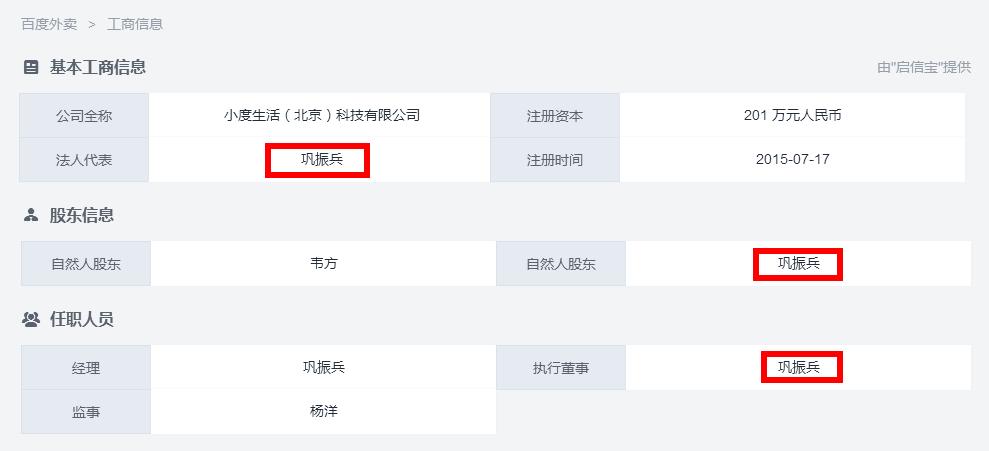The width and height of the screenshot is (989, 451).
Task: Click the 股东信息 section heading
Action: tap(82, 215)
